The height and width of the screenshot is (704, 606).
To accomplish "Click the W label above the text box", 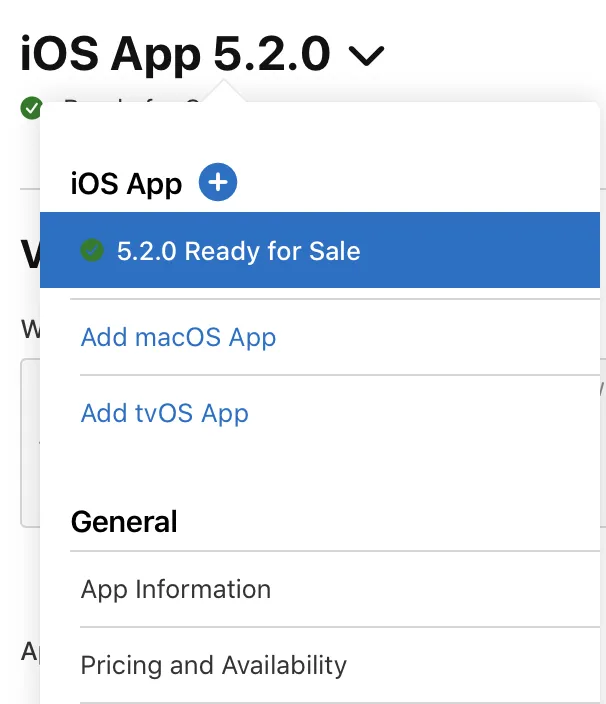I will coord(29,329).
